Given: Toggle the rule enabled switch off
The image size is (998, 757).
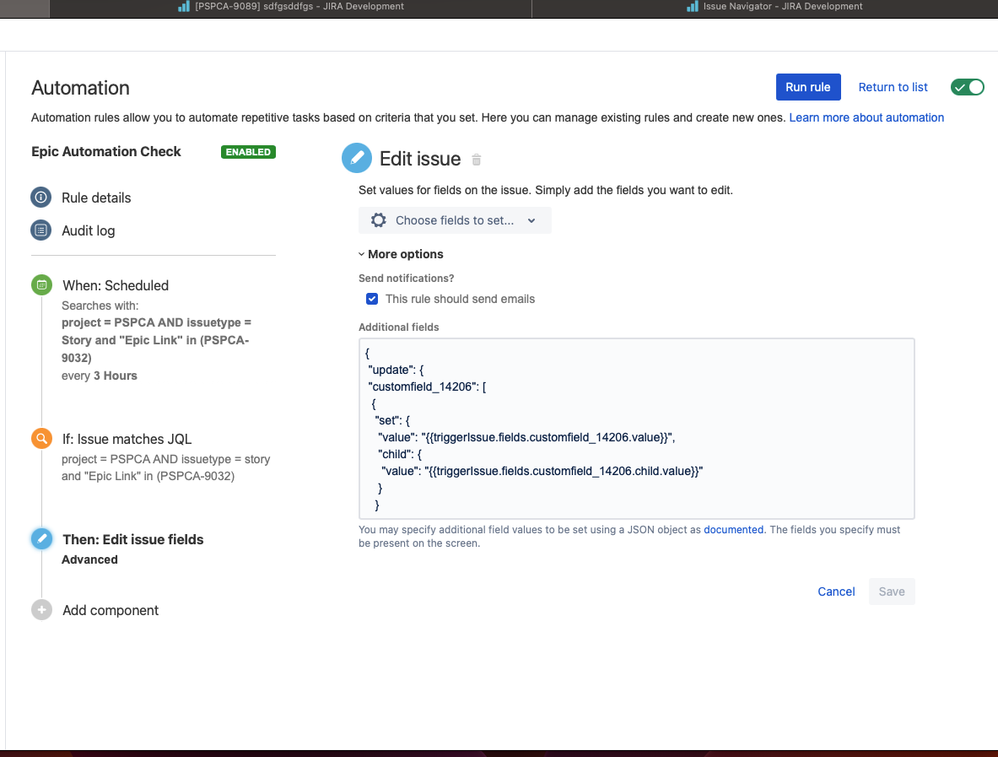Looking at the screenshot, I should click(967, 87).
